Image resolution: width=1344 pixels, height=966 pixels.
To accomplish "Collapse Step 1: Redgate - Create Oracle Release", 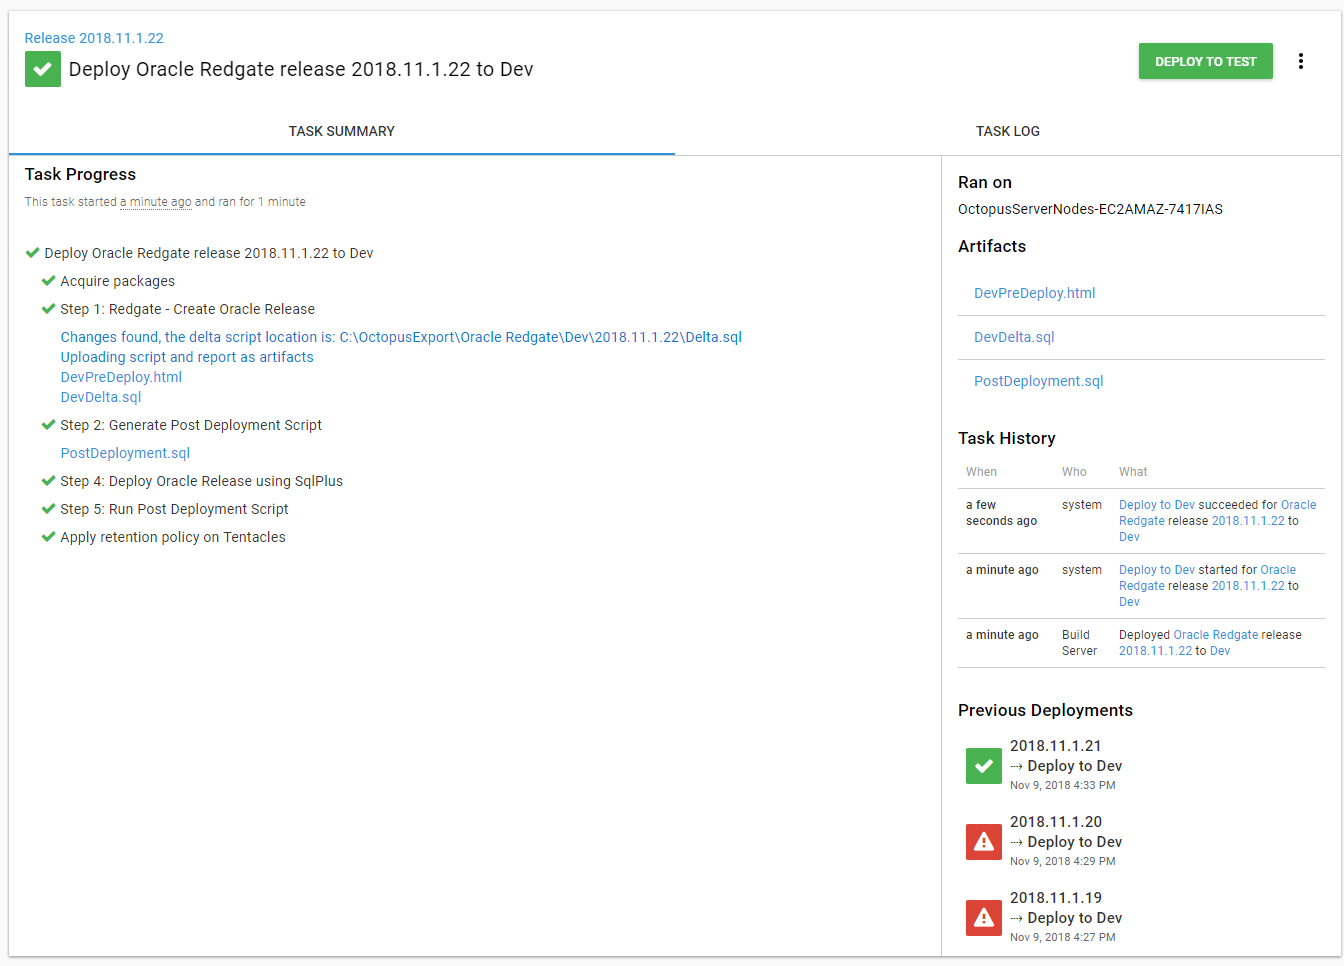I will coord(187,309).
